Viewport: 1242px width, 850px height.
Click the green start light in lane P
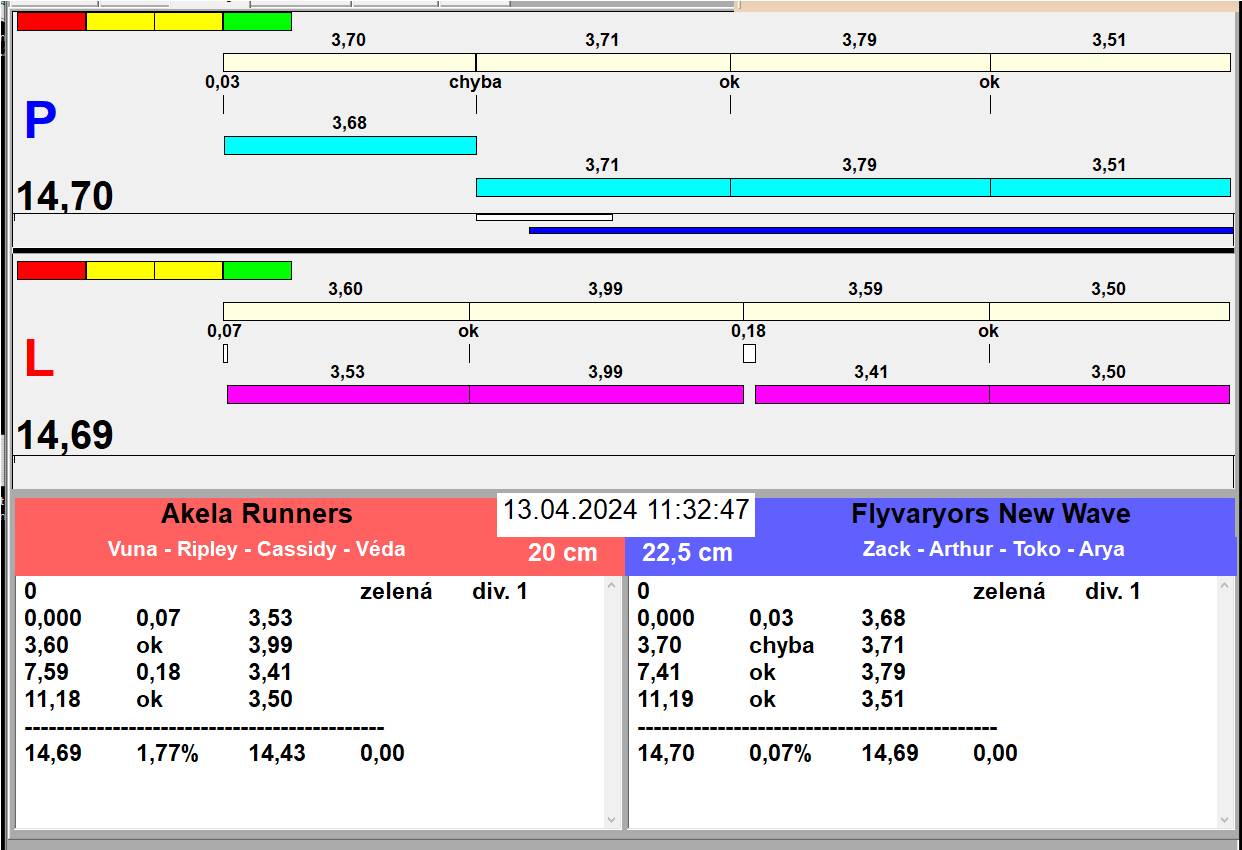(257, 21)
